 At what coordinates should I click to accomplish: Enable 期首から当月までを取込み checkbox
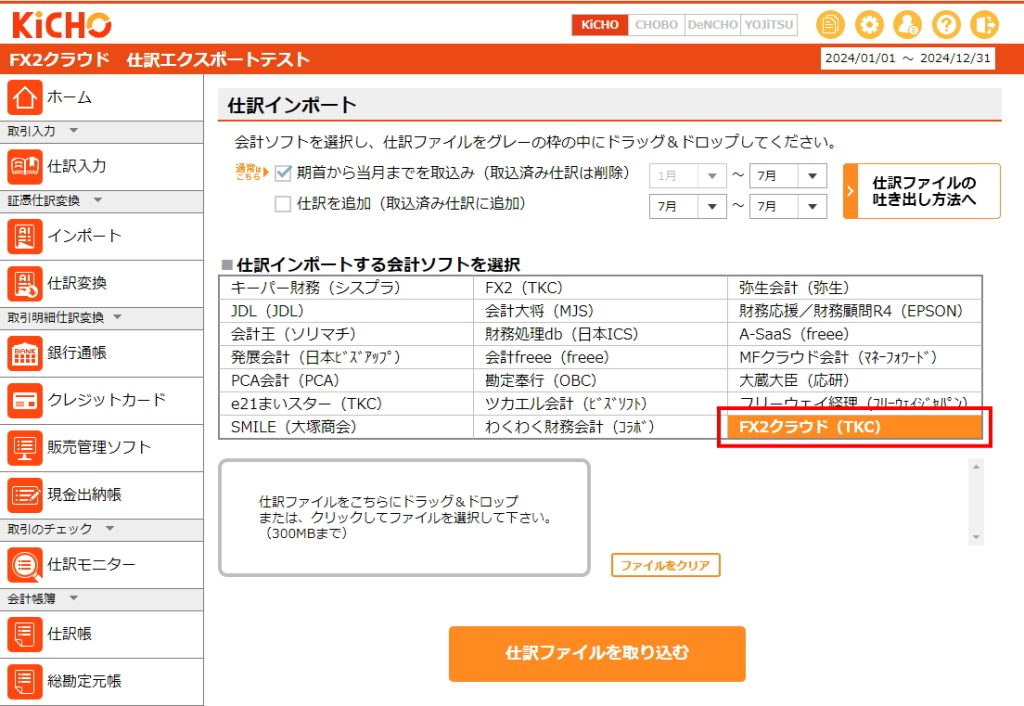pos(283,173)
